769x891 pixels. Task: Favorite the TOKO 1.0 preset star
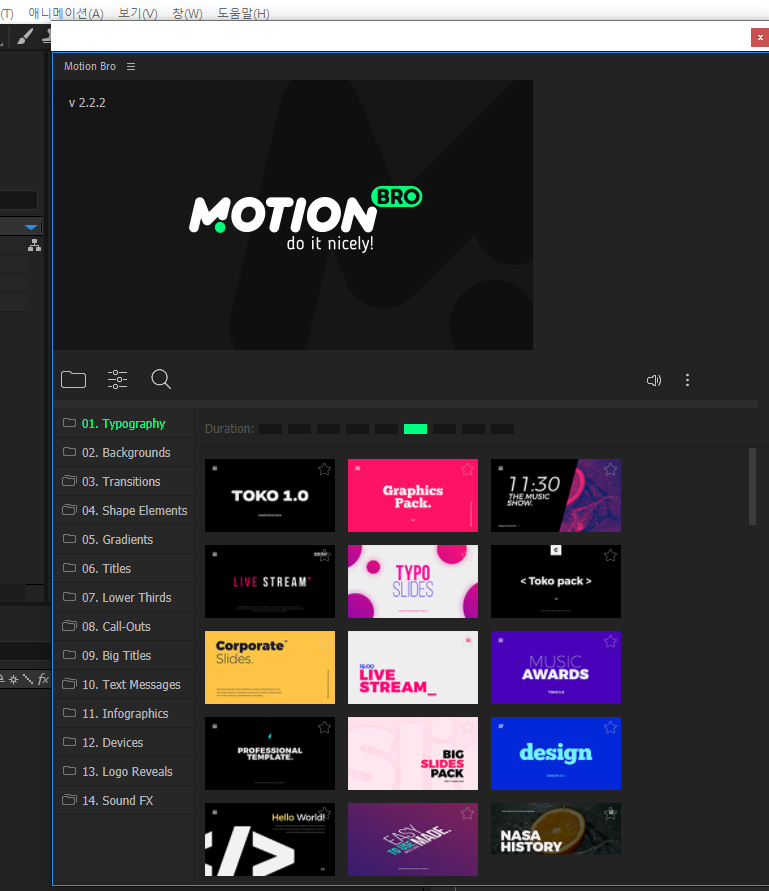click(324, 469)
